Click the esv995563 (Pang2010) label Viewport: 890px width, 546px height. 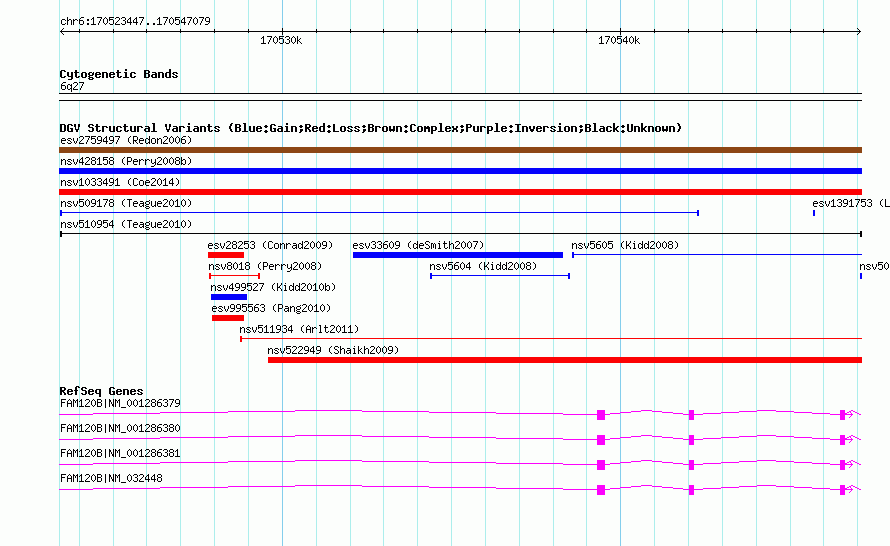click(271, 308)
